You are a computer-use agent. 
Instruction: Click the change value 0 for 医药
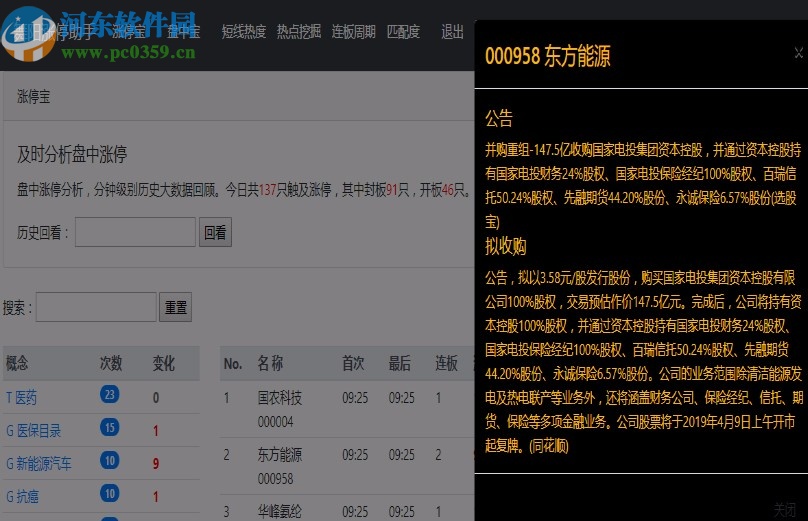(156, 398)
